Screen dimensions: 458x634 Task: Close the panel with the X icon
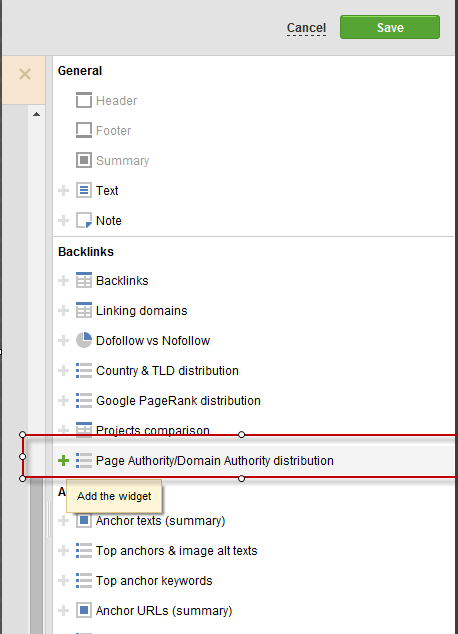(x=25, y=74)
